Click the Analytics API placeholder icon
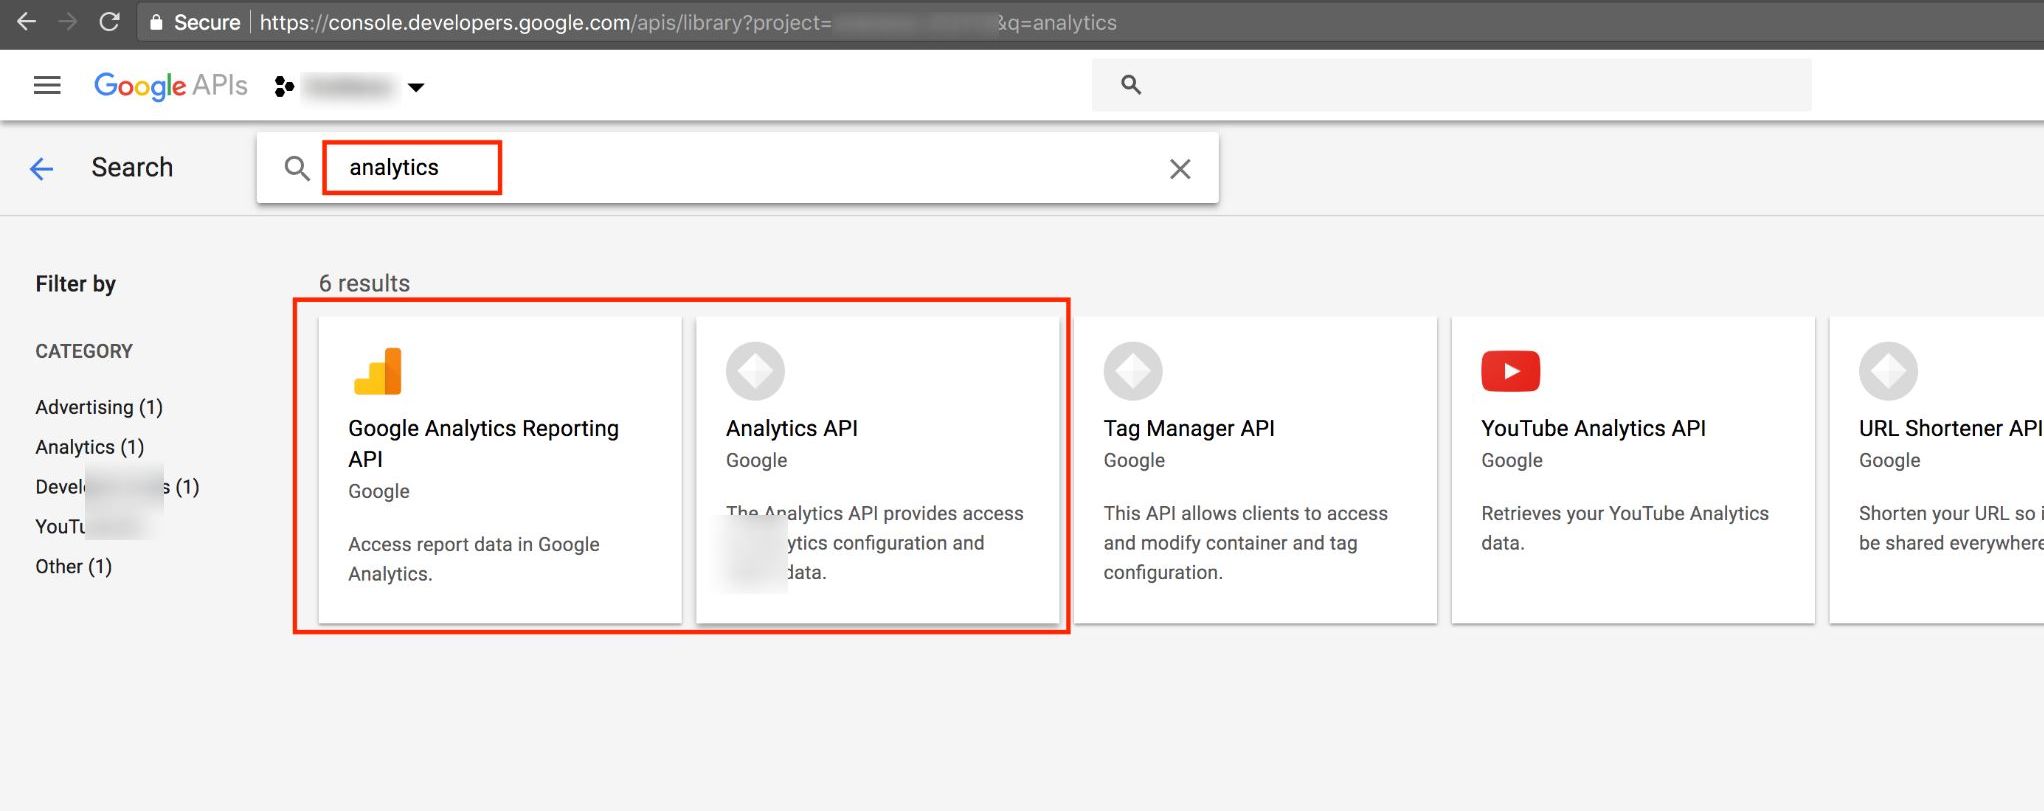 coord(755,371)
